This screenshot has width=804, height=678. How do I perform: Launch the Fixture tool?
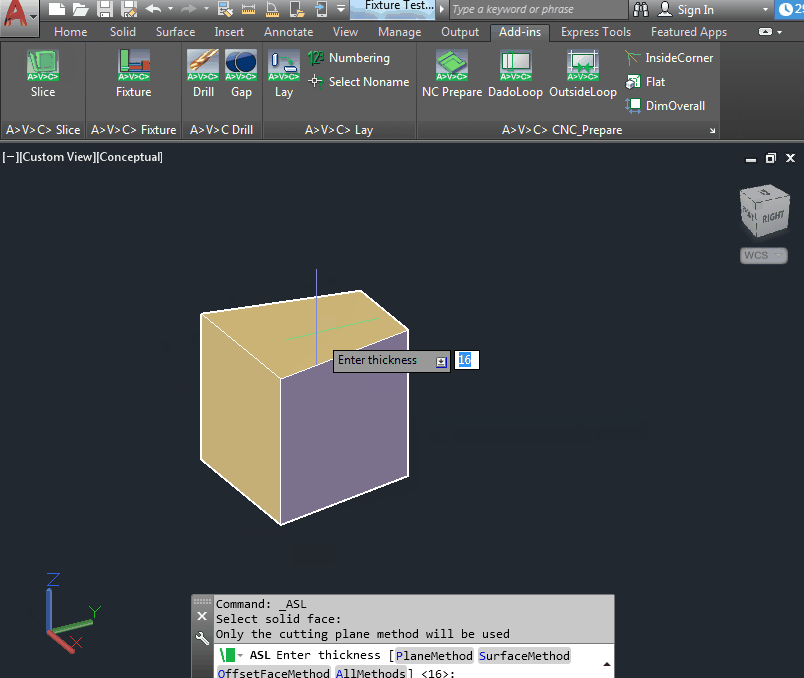133,73
